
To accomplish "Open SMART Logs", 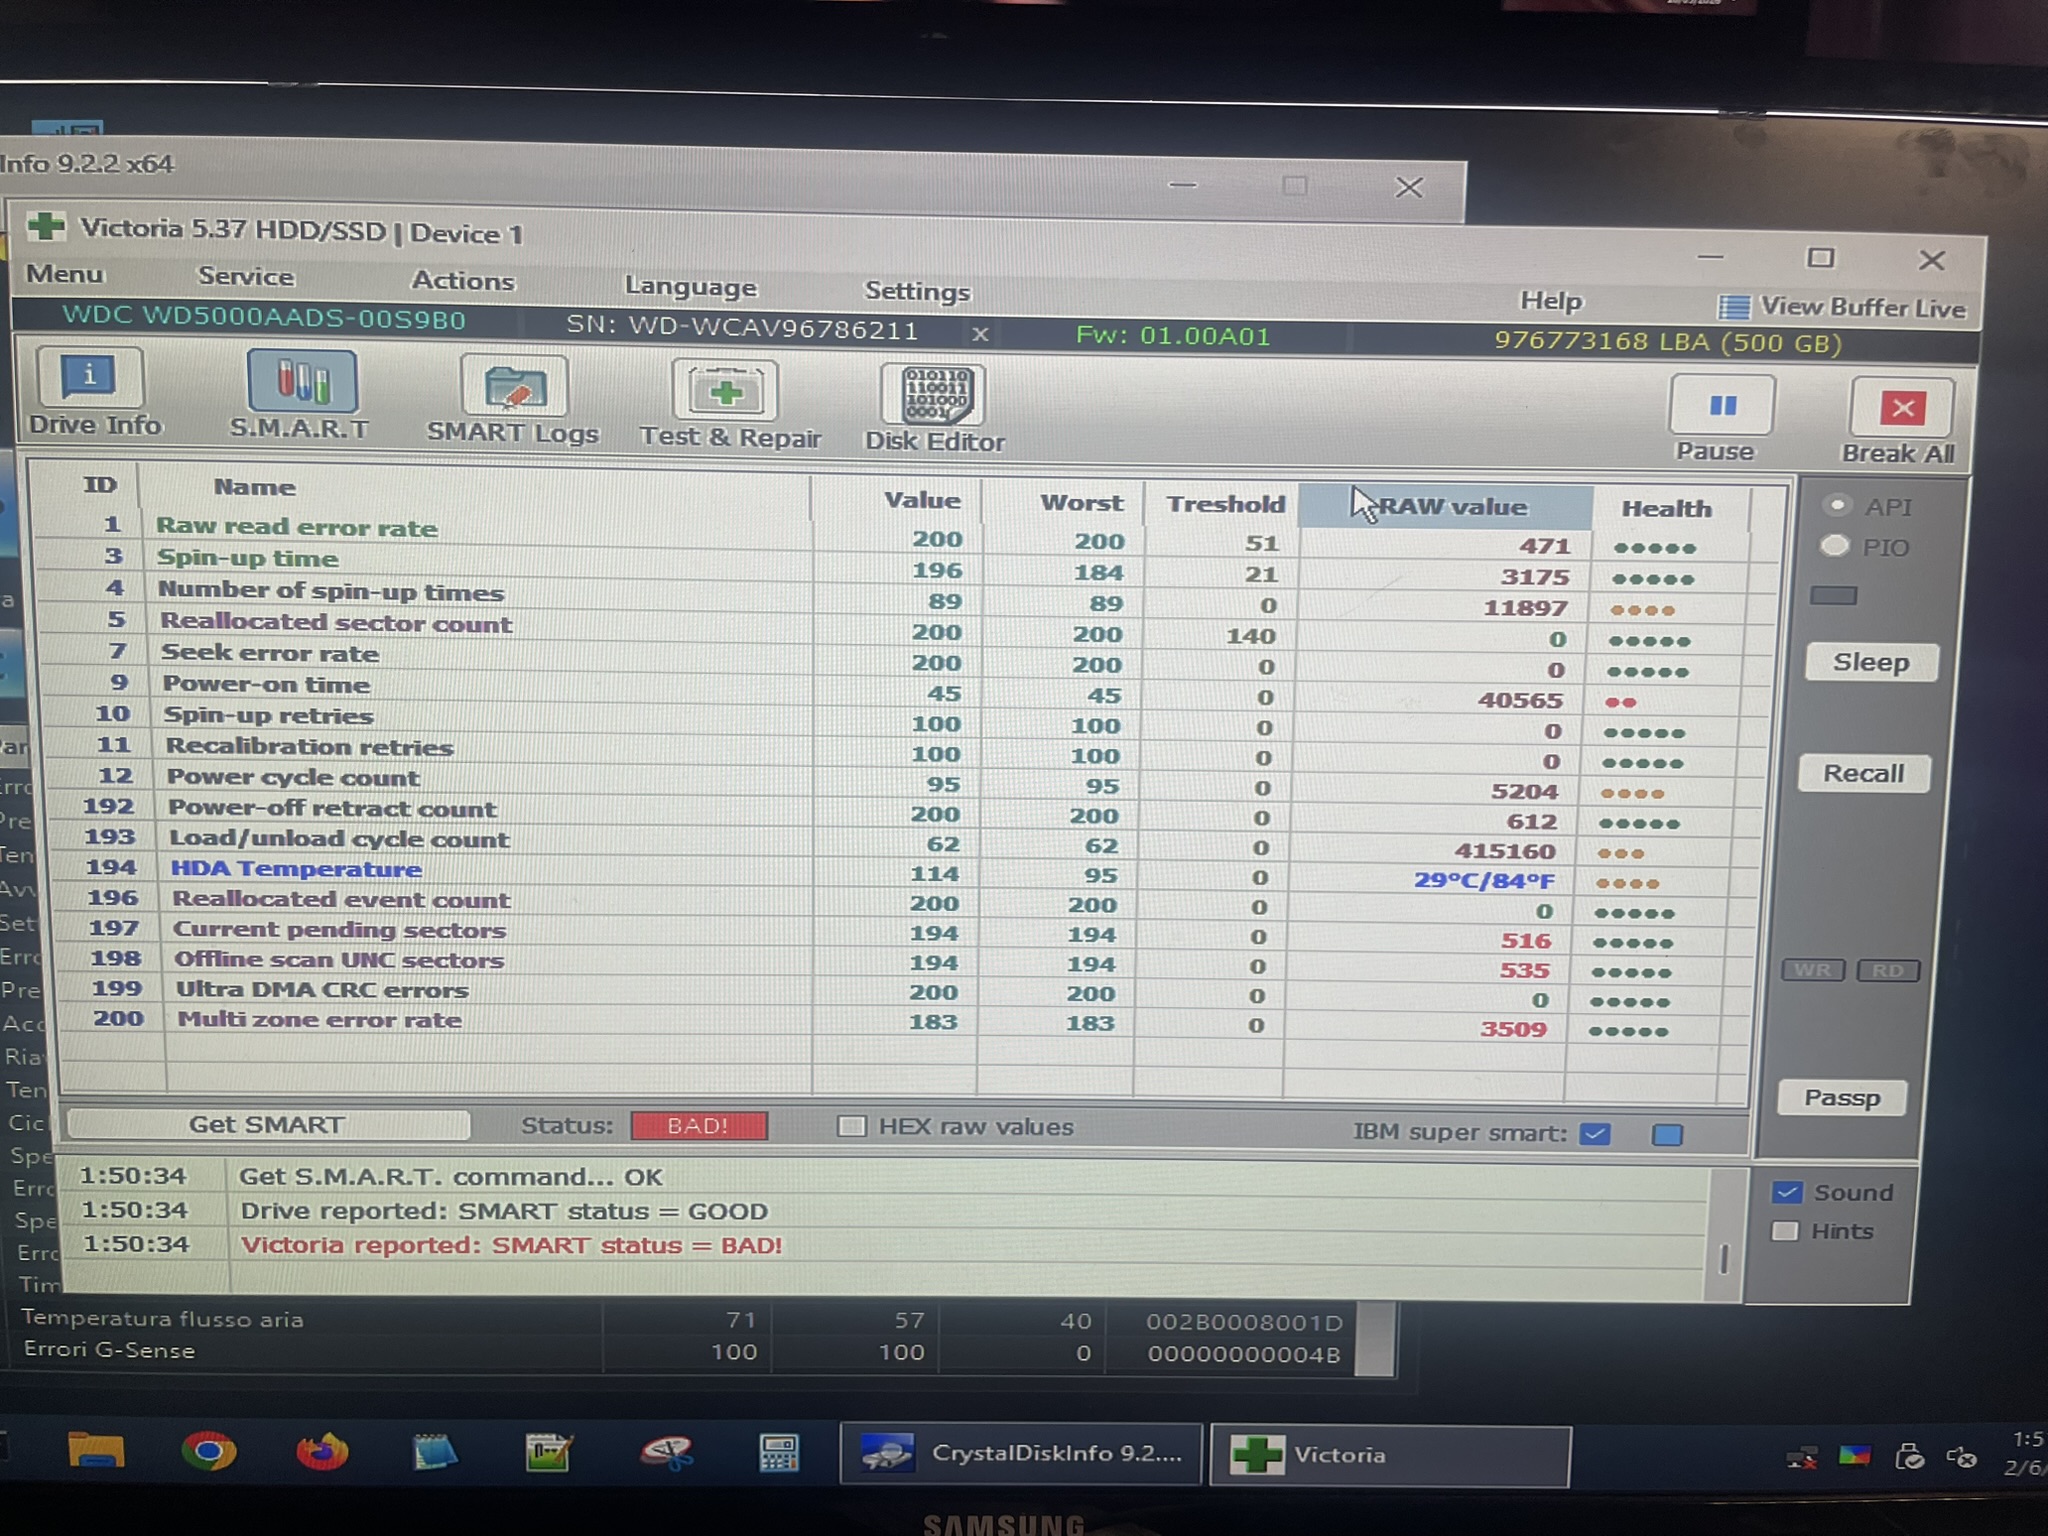I will pos(513,401).
